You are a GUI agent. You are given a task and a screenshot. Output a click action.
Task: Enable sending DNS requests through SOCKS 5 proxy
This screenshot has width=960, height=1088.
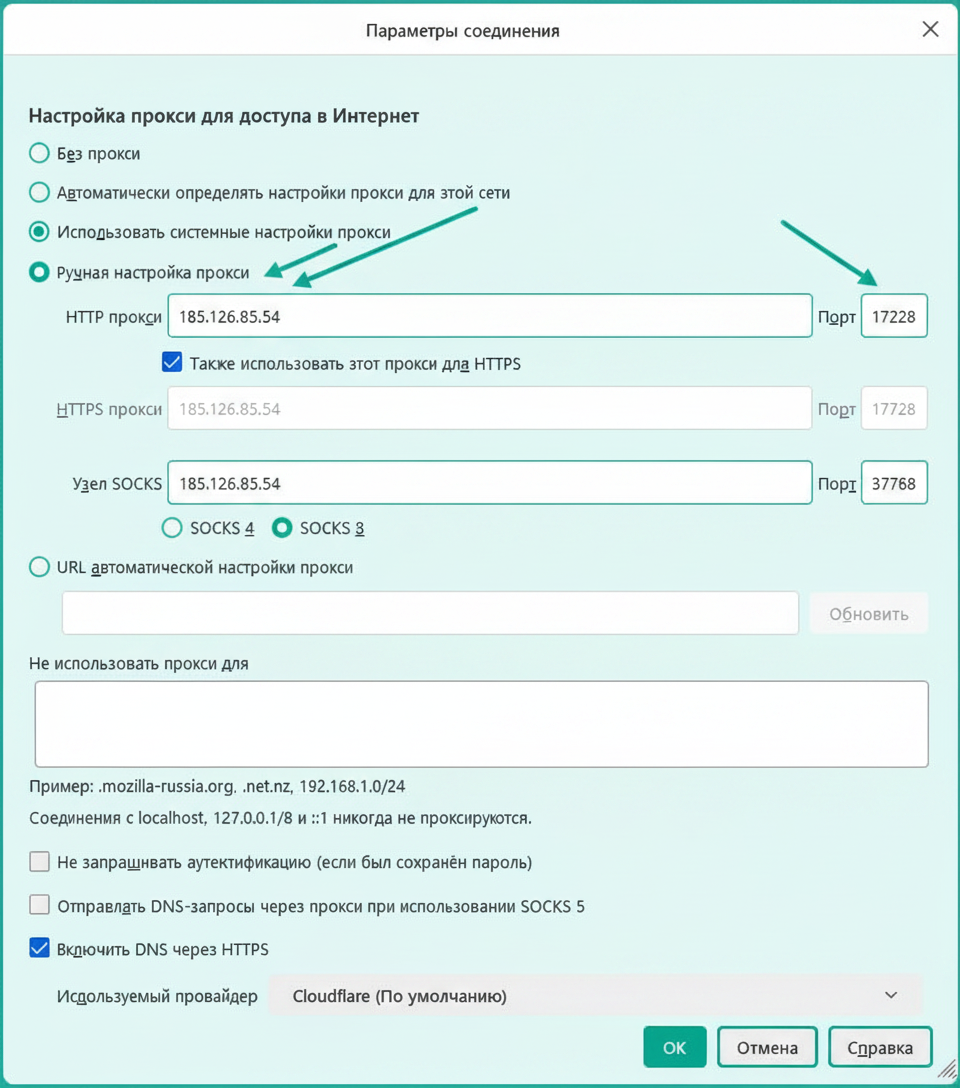[40, 905]
